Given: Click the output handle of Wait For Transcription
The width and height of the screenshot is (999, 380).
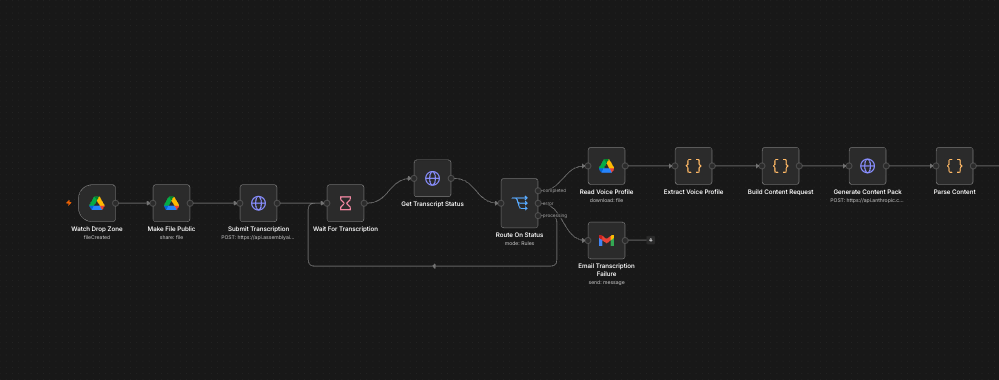Looking at the screenshot, I should (364, 203).
